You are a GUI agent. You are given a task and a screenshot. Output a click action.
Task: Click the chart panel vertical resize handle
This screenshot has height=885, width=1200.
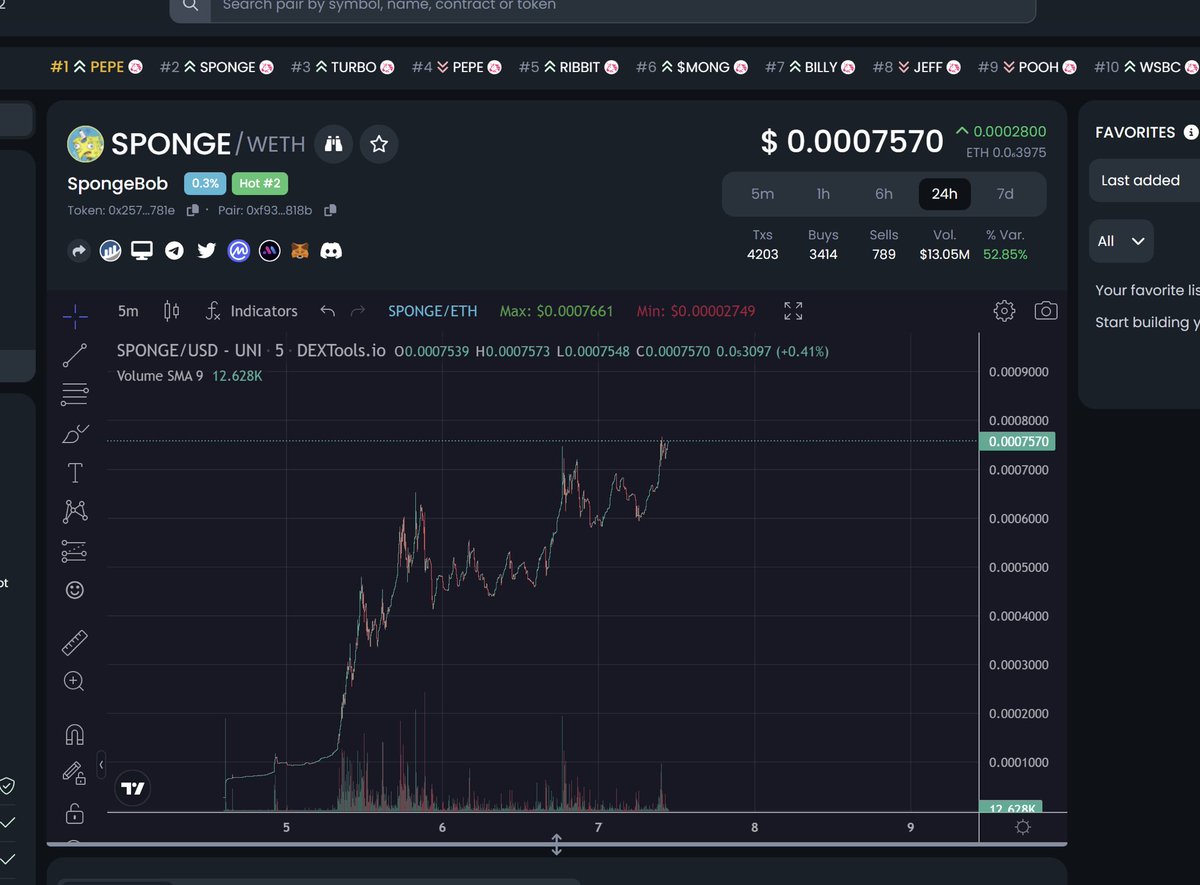[x=557, y=845]
